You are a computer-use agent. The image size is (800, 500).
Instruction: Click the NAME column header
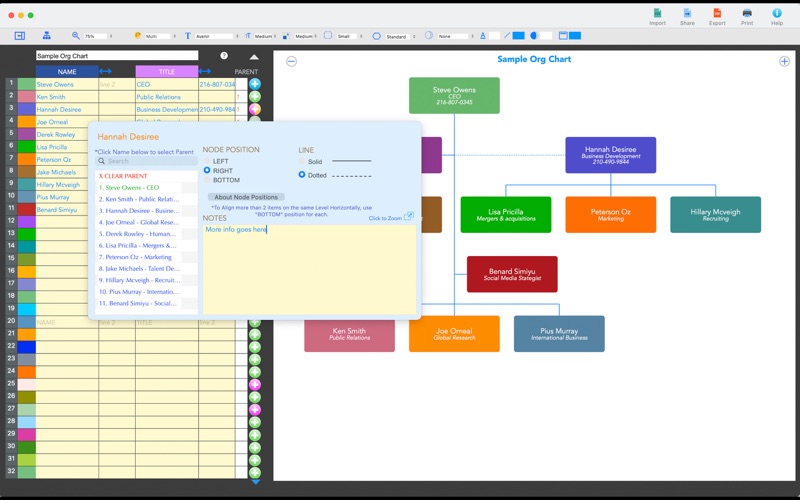[x=67, y=71]
